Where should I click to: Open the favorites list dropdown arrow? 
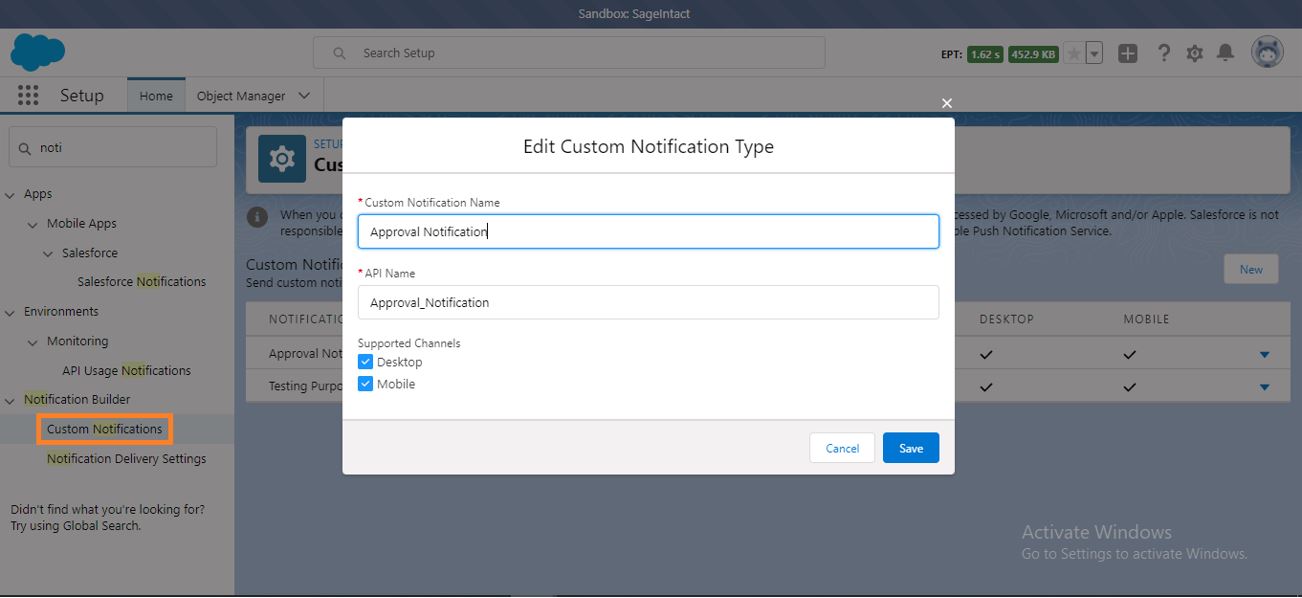(1094, 54)
